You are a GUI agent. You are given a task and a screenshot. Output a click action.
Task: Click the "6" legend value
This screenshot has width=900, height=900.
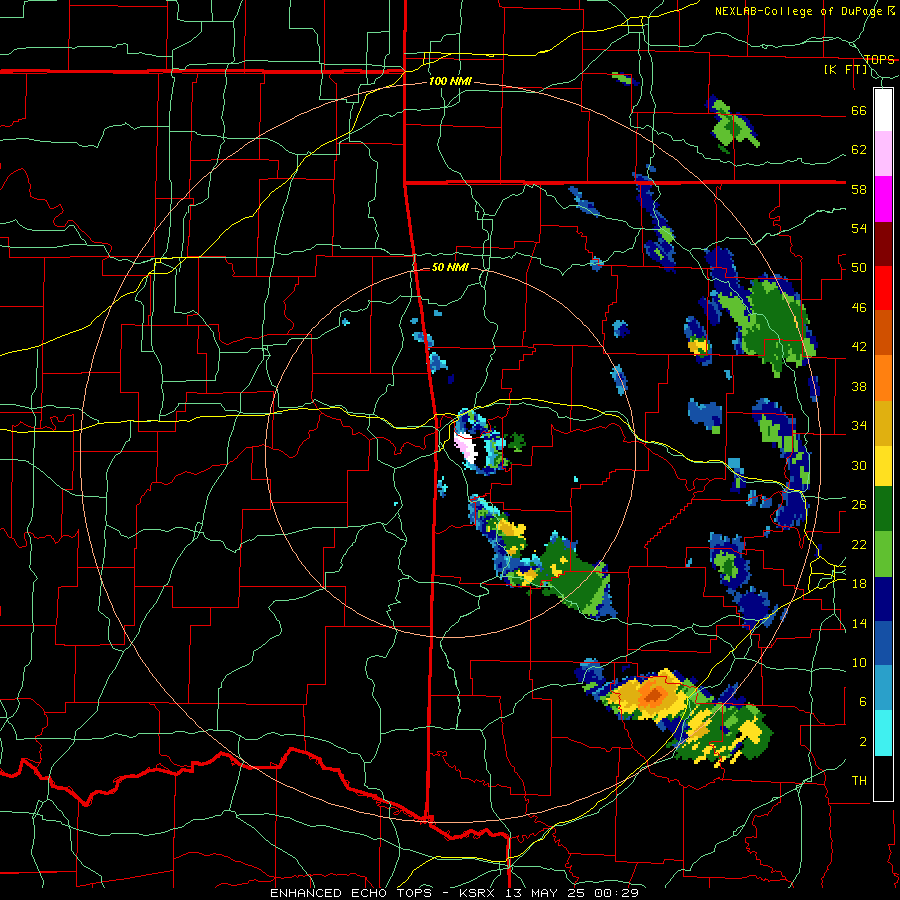[863, 702]
